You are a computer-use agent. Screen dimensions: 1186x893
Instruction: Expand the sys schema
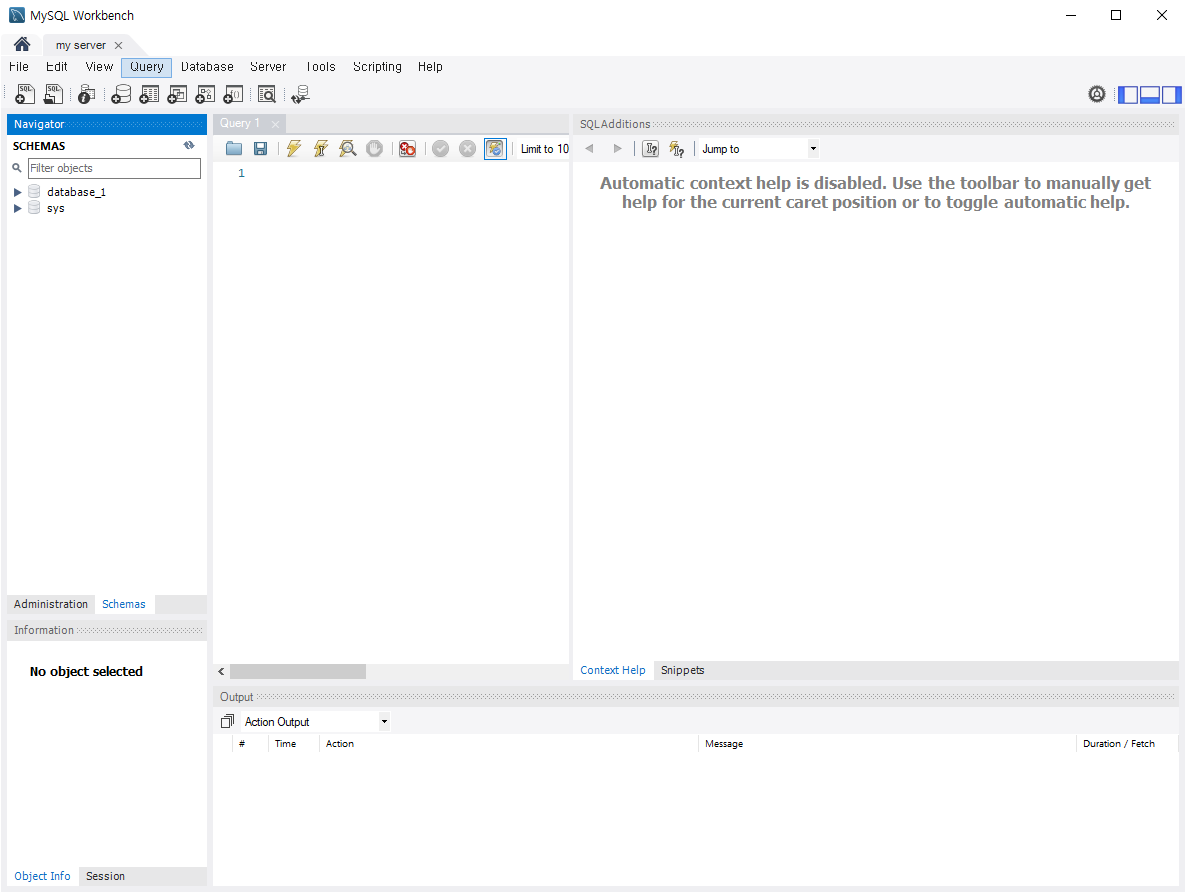[17, 208]
